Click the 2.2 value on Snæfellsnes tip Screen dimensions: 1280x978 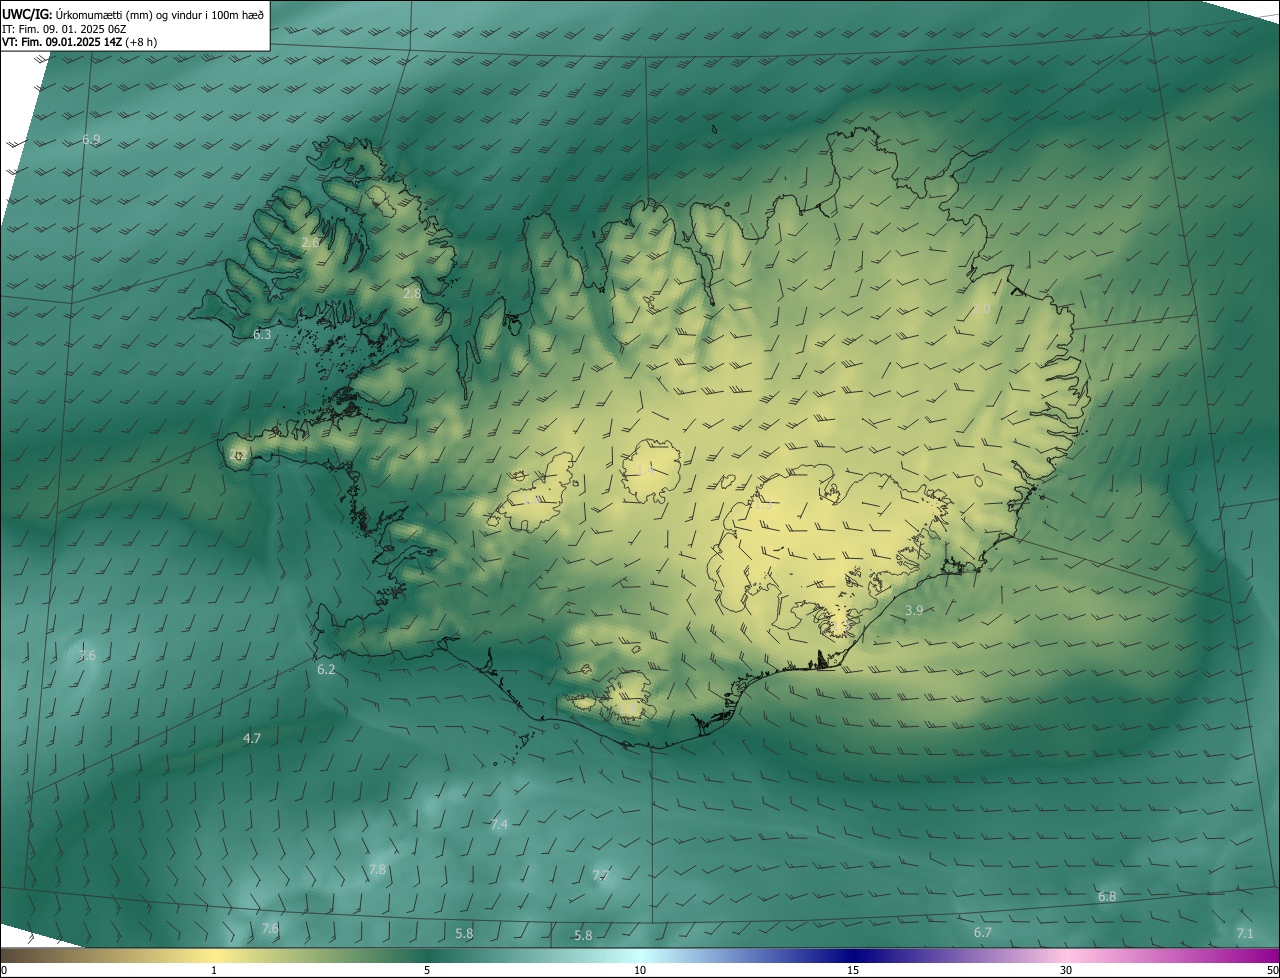(x=238, y=454)
